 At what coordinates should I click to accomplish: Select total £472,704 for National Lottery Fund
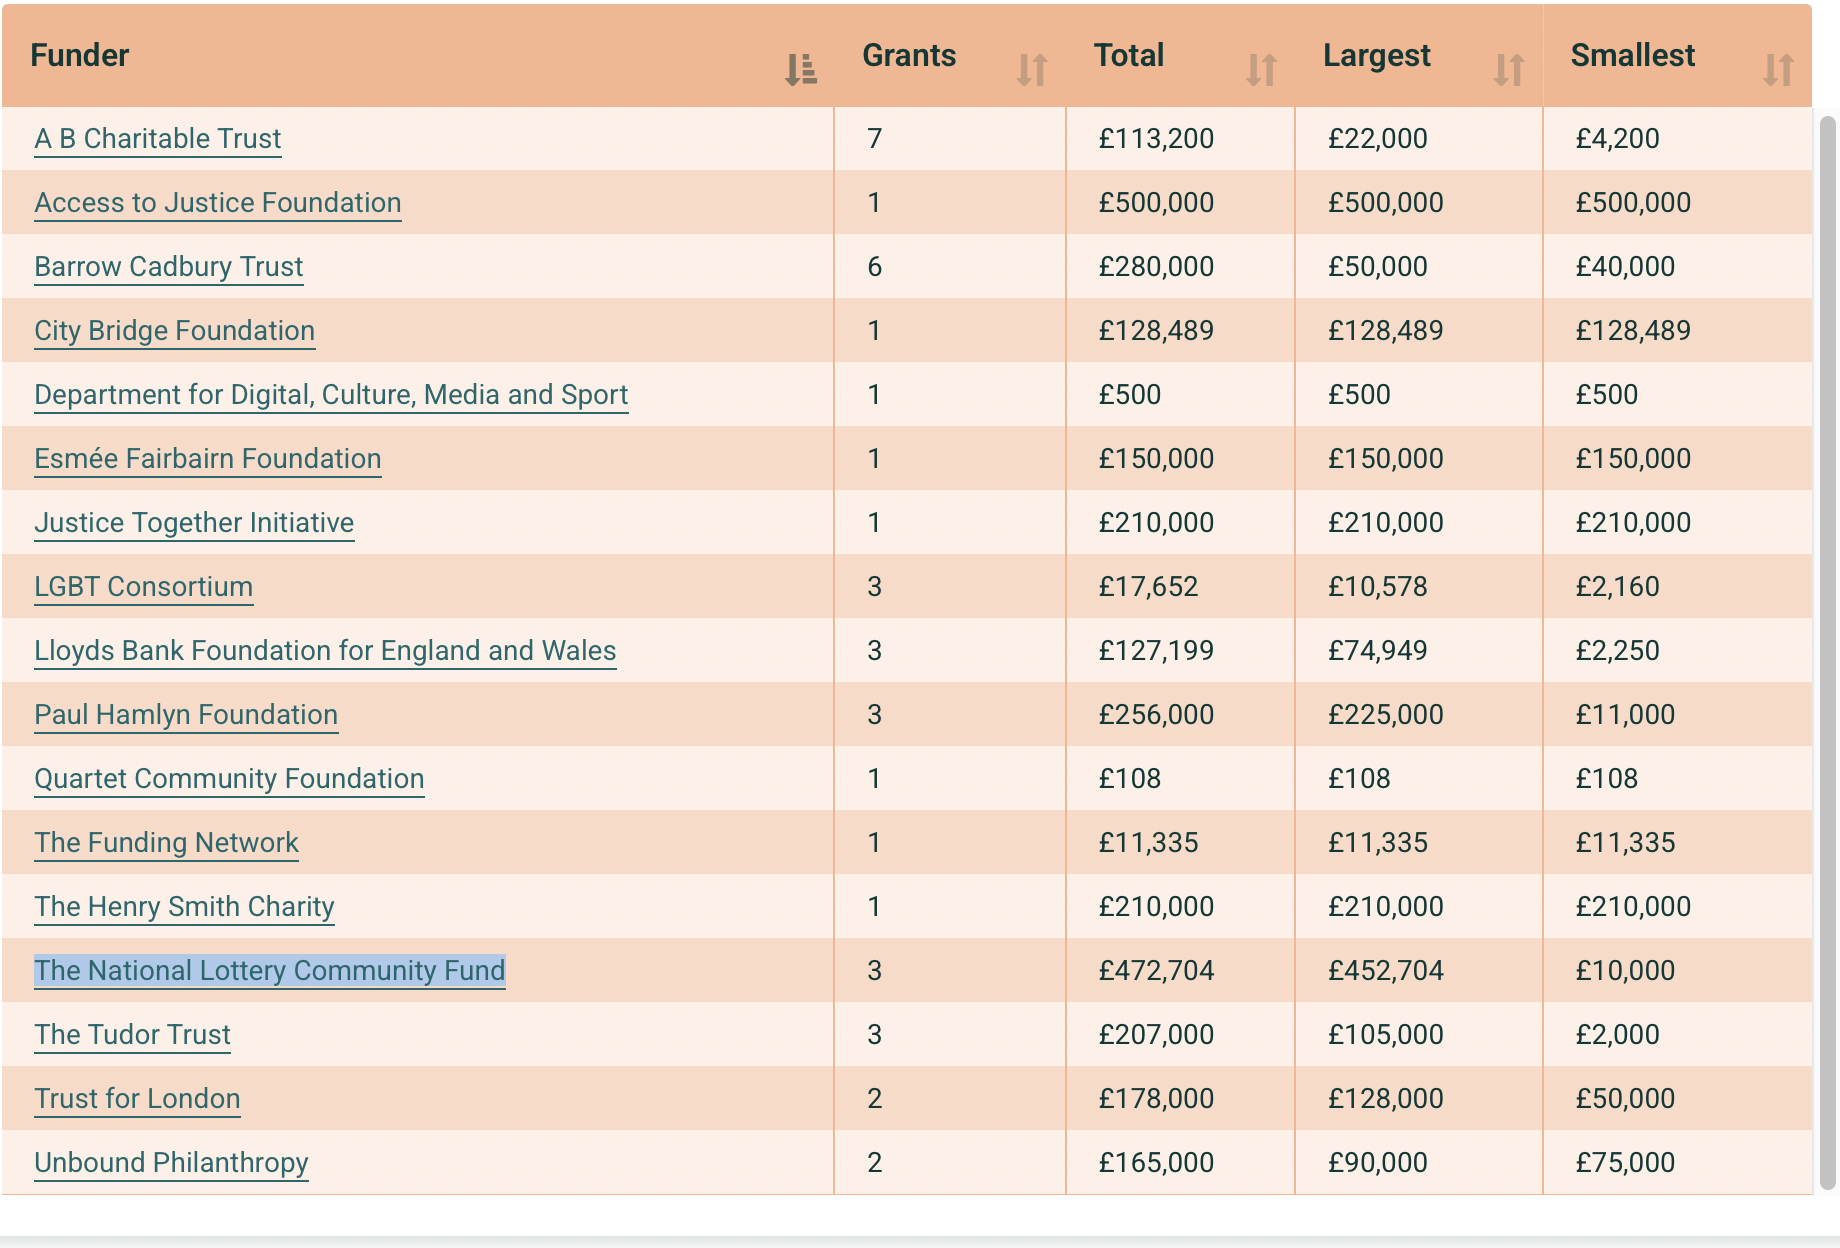1156,971
